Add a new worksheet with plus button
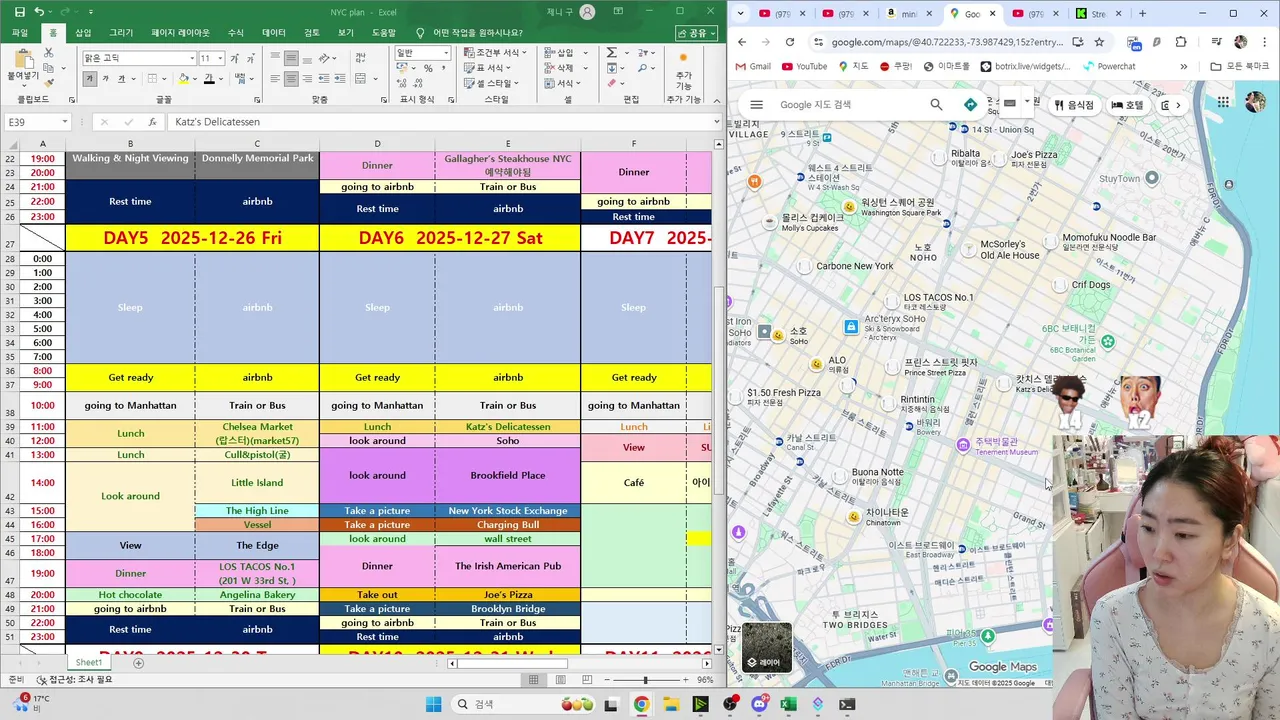 138,663
